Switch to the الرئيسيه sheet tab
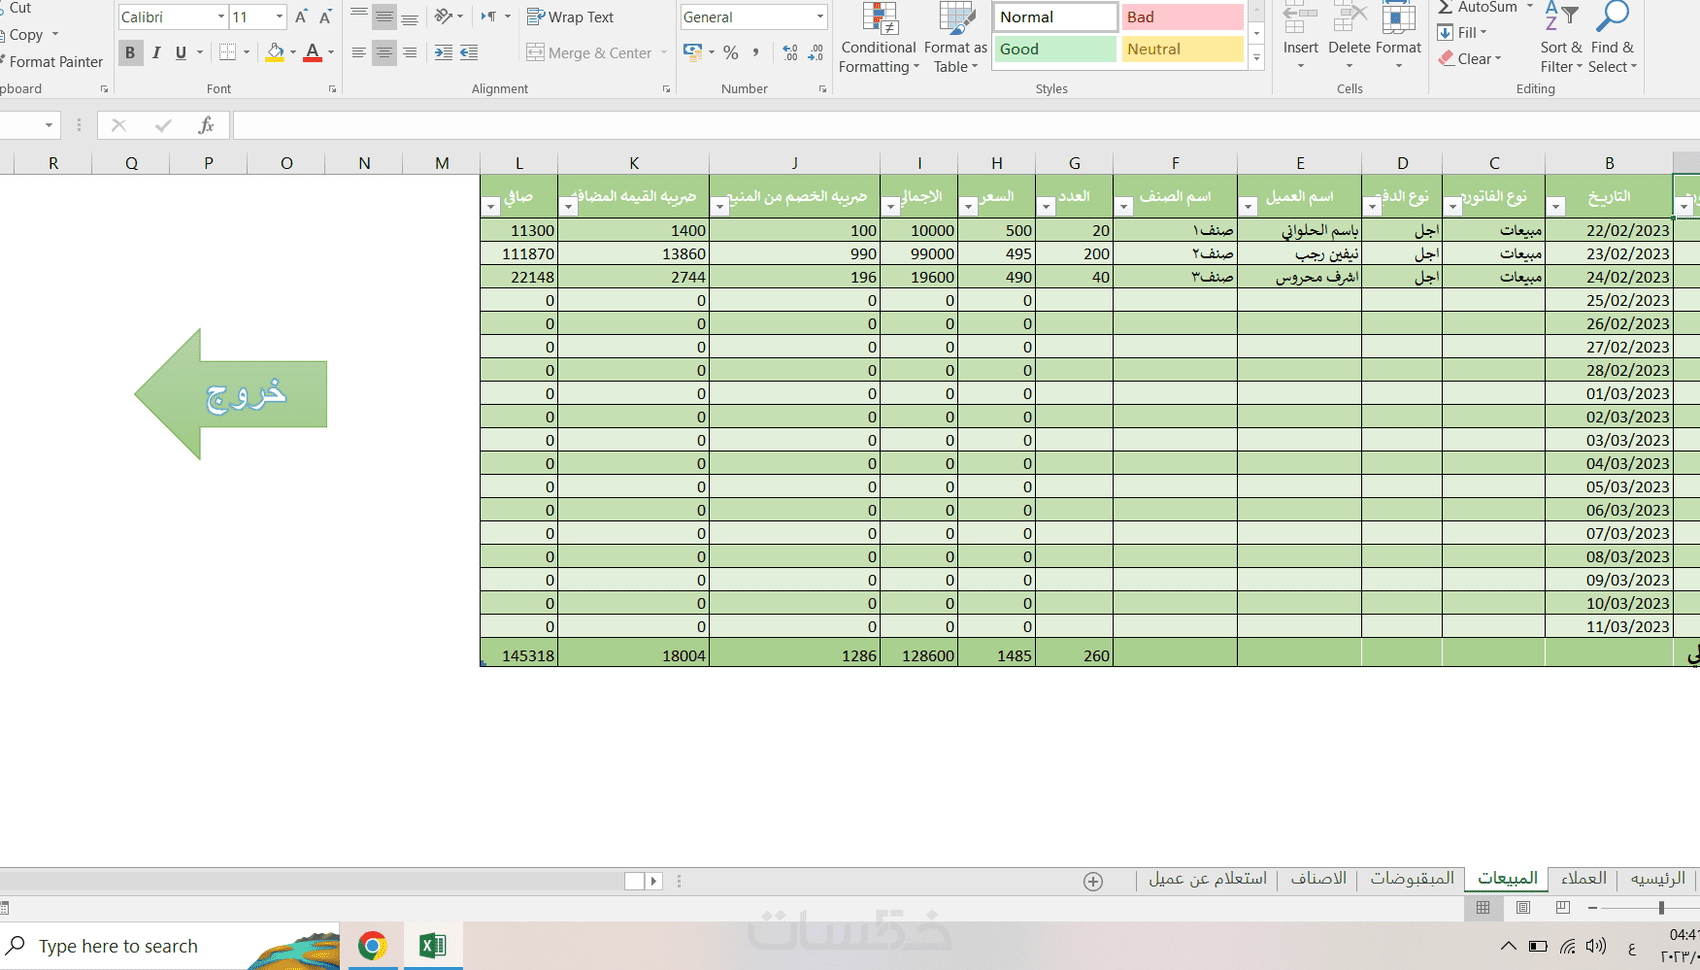 [x=1657, y=878]
